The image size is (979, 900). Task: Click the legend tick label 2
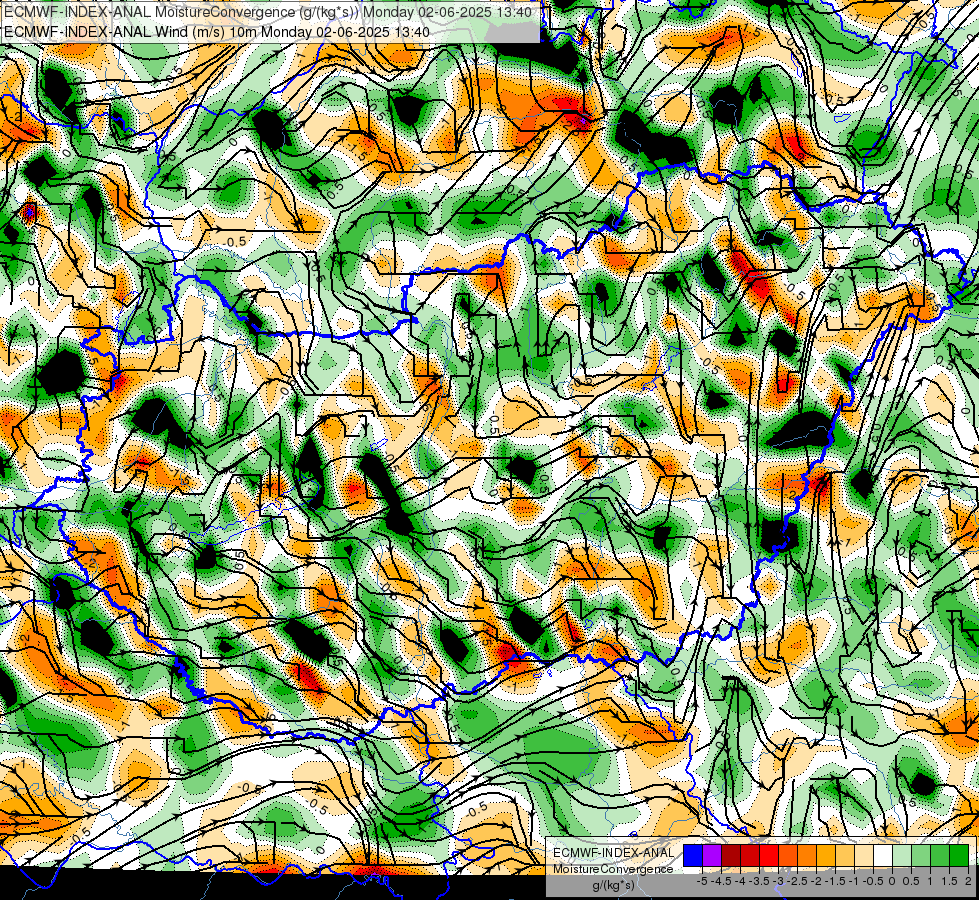[968, 881]
